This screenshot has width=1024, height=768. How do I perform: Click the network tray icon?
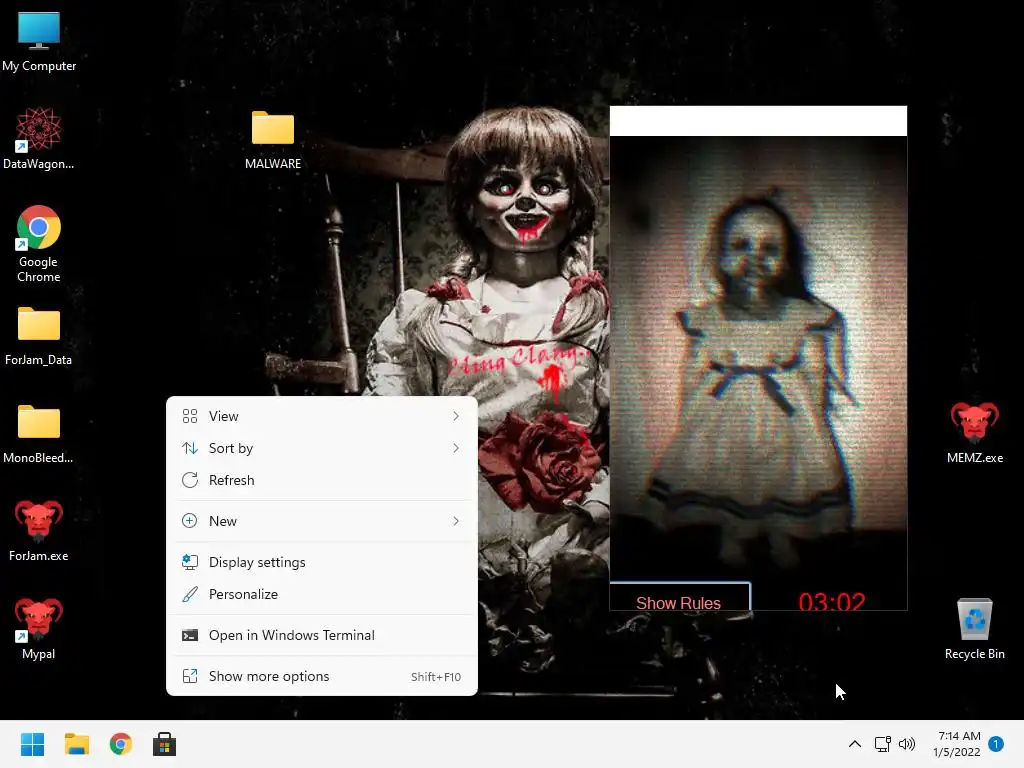tap(882, 744)
